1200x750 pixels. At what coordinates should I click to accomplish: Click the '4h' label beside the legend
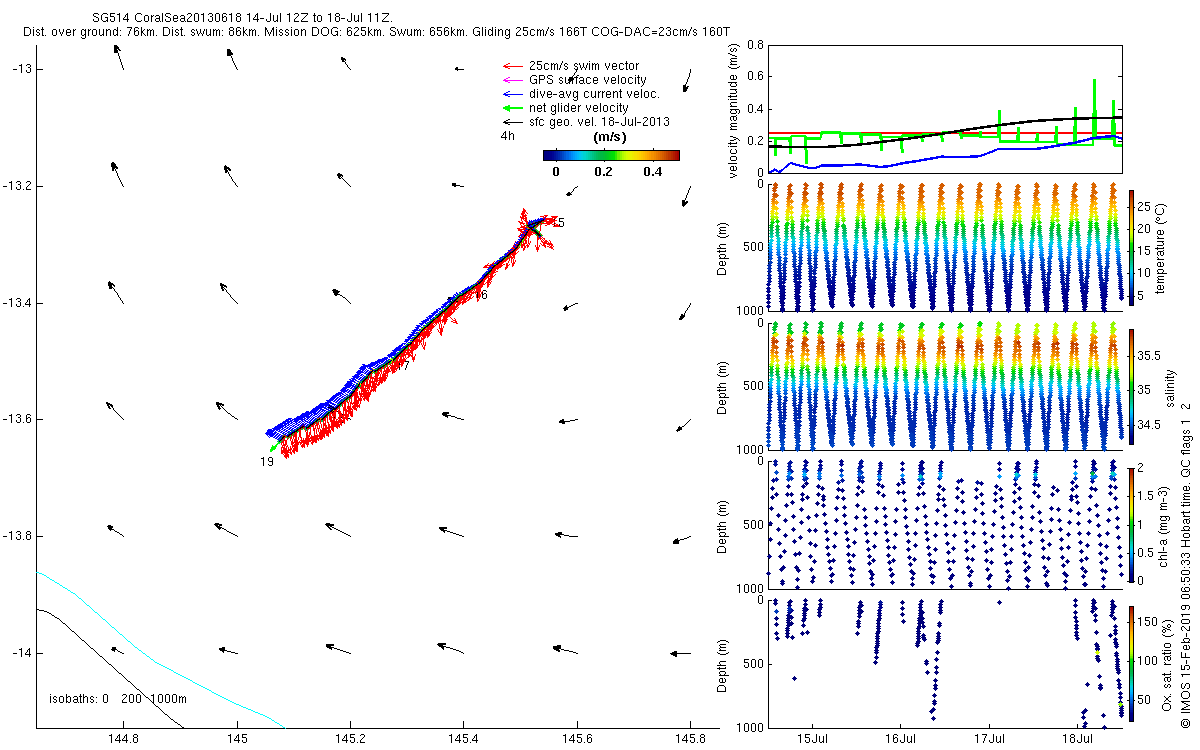tap(508, 135)
